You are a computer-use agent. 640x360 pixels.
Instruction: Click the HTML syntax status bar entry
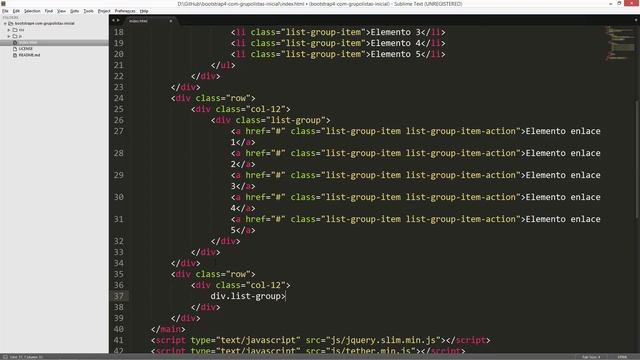tap(622, 357)
